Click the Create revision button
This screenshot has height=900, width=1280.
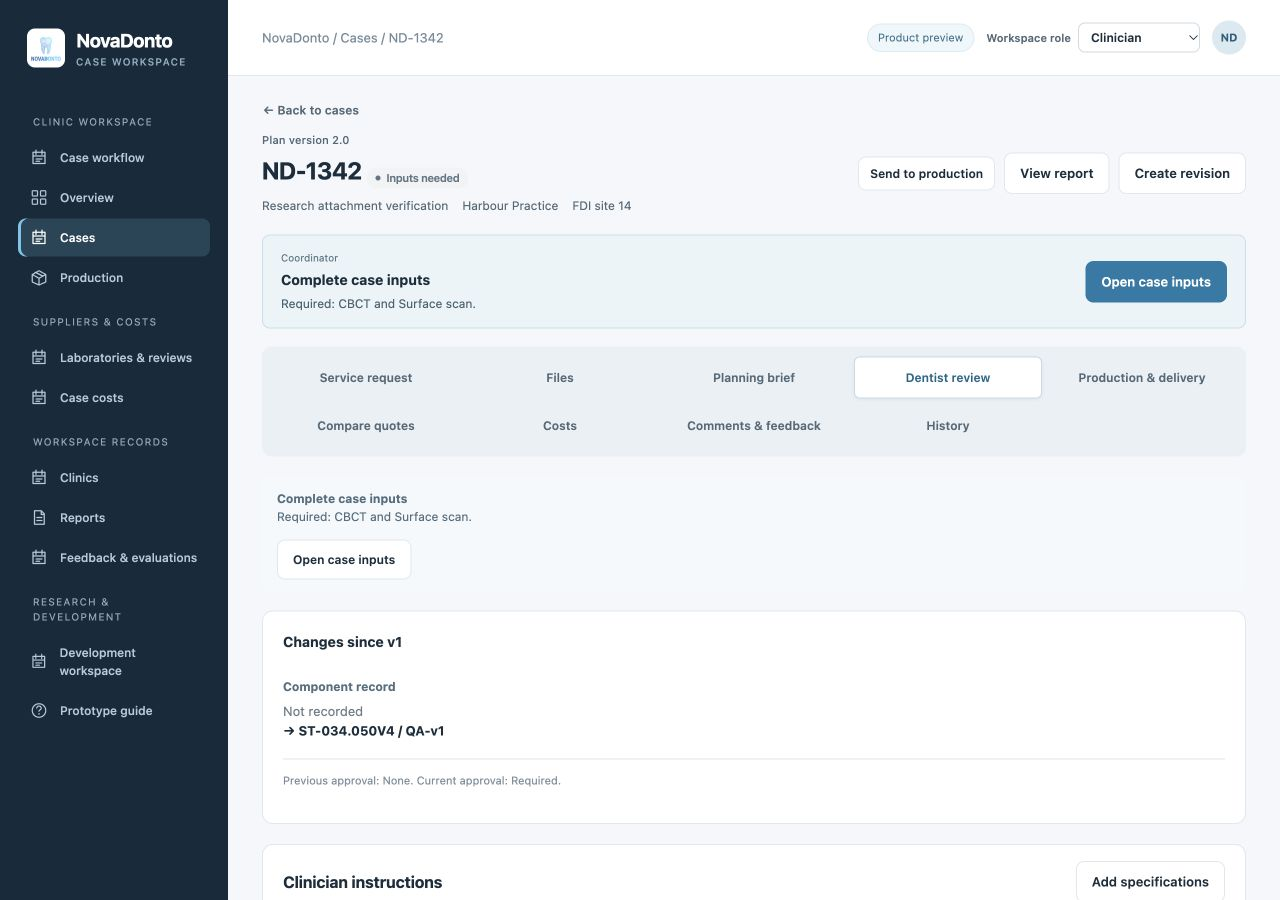[1182, 173]
